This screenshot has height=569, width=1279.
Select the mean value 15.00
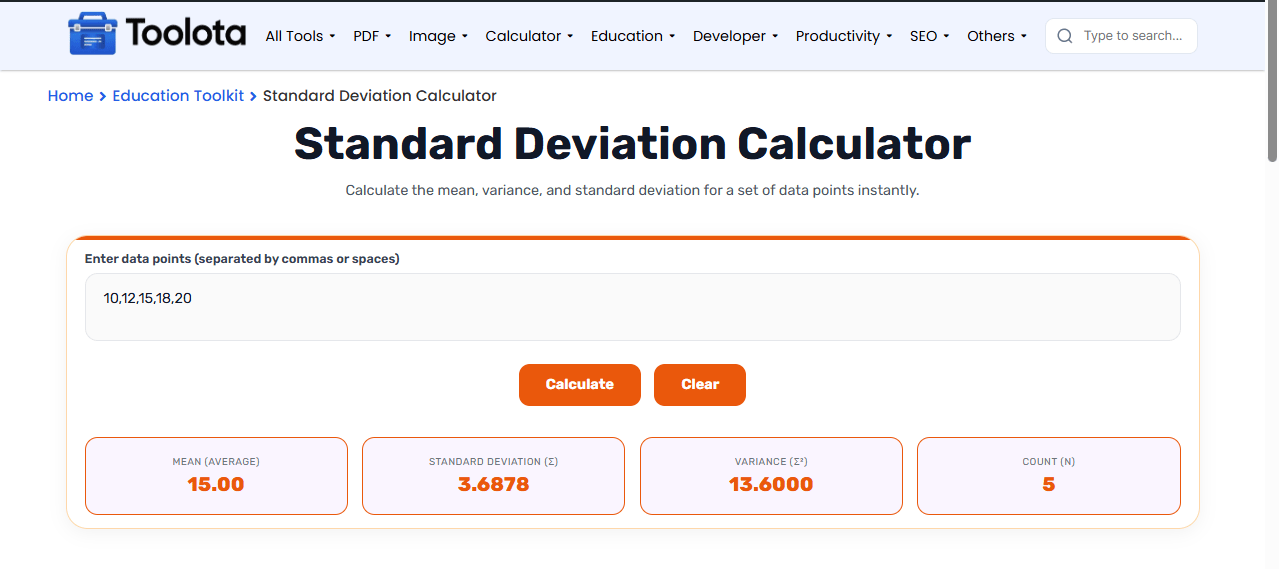[x=216, y=485]
